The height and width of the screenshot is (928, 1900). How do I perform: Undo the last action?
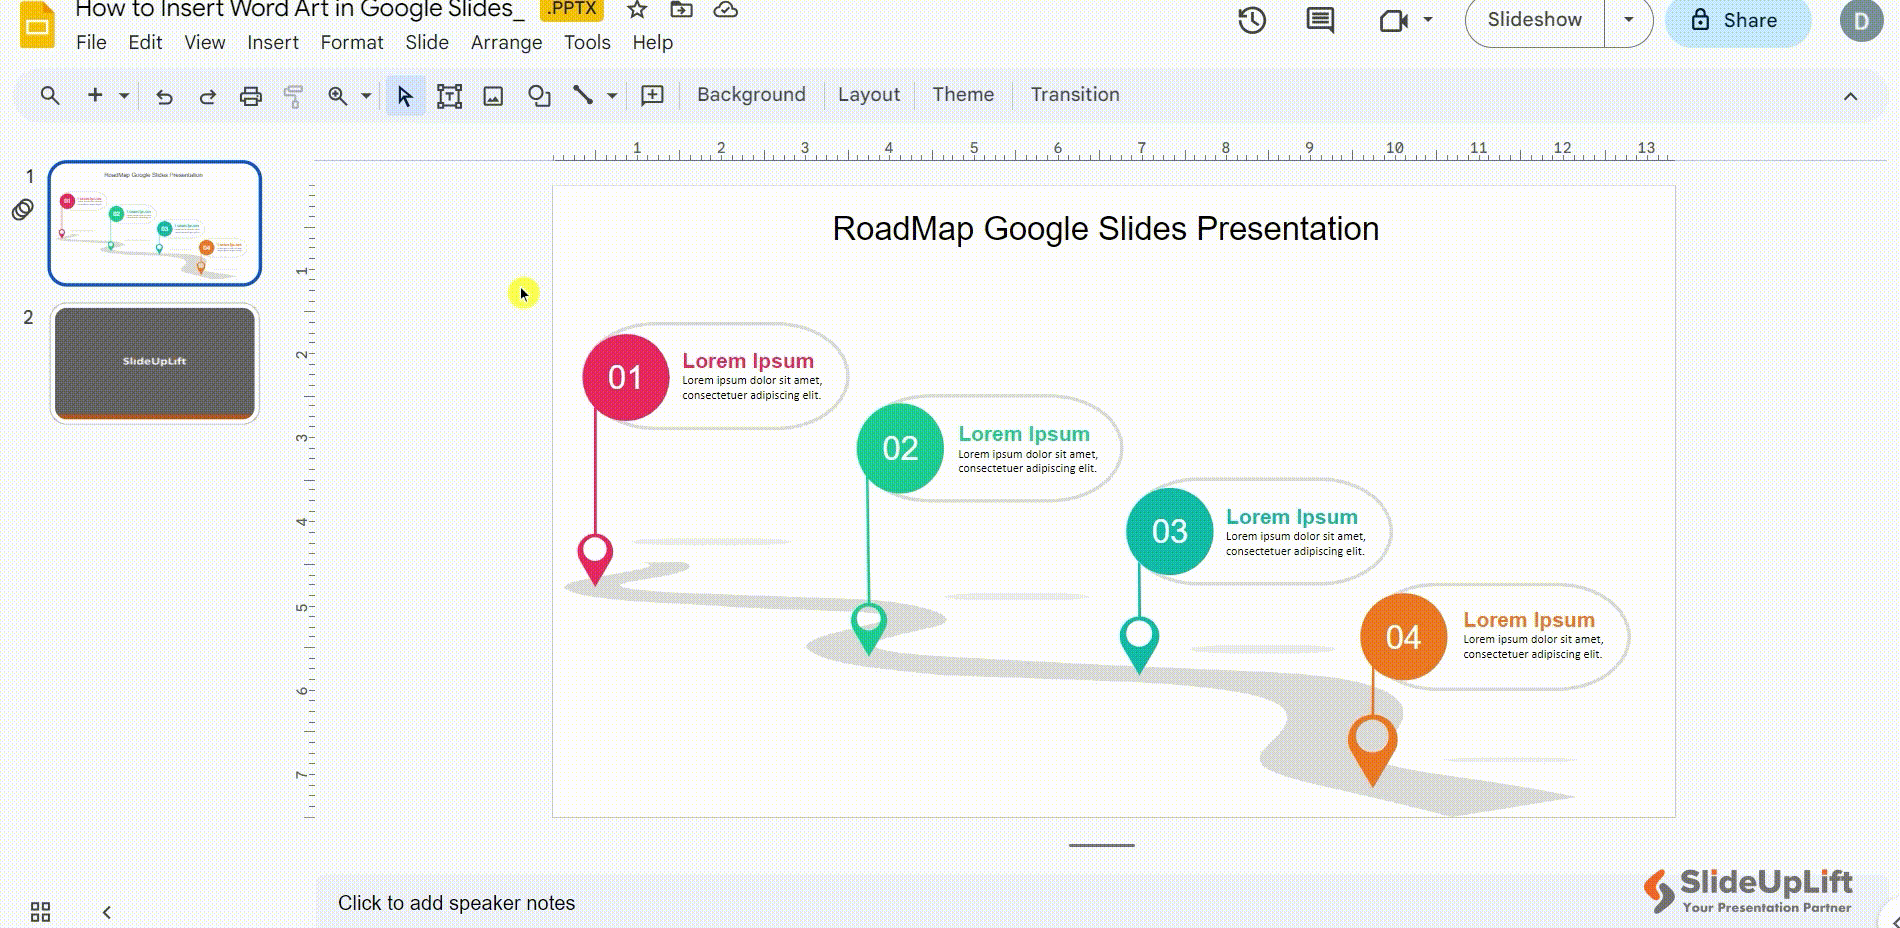click(165, 96)
